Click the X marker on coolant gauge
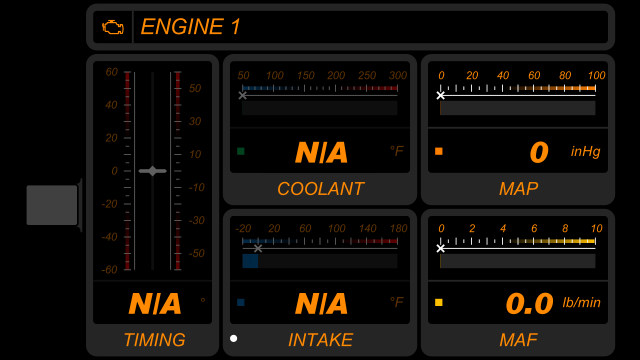The width and height of the screenshot is (640, 360). pos(242,96)
